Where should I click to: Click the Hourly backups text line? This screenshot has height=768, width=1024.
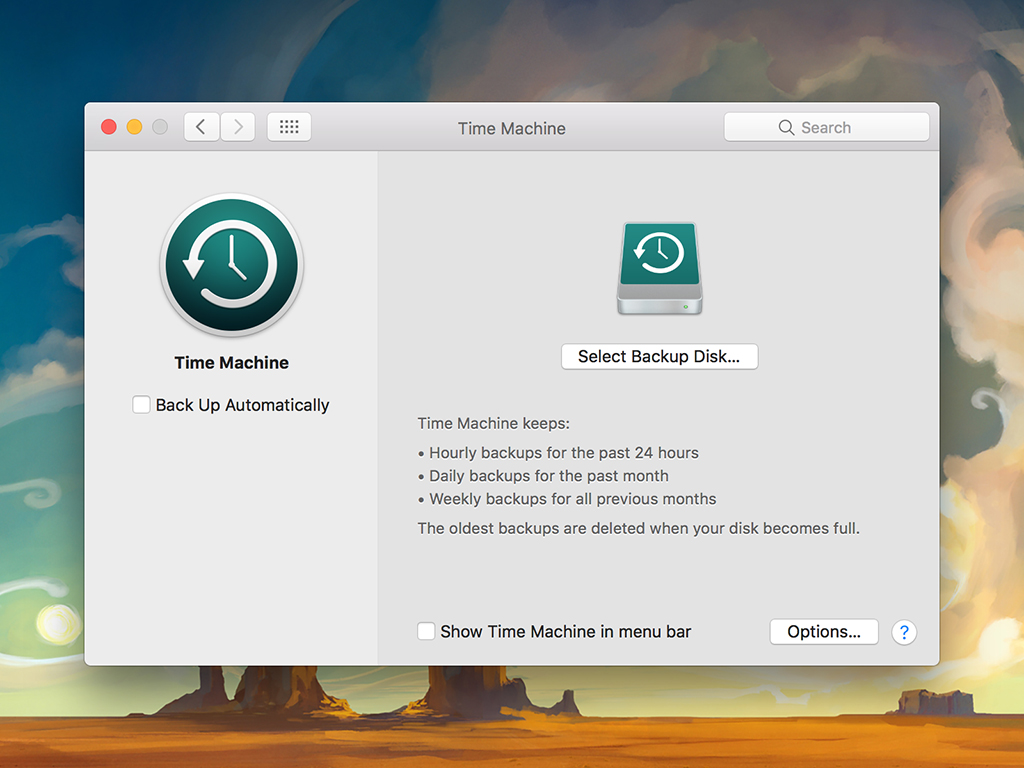[x=563, y=453]
